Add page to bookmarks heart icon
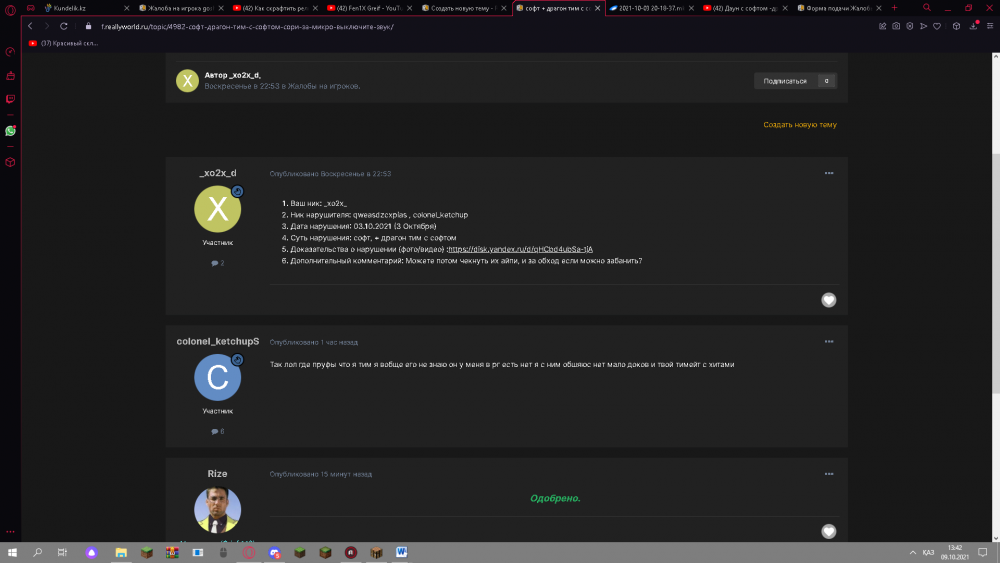 pyautogui.click(x=937, y=26)
